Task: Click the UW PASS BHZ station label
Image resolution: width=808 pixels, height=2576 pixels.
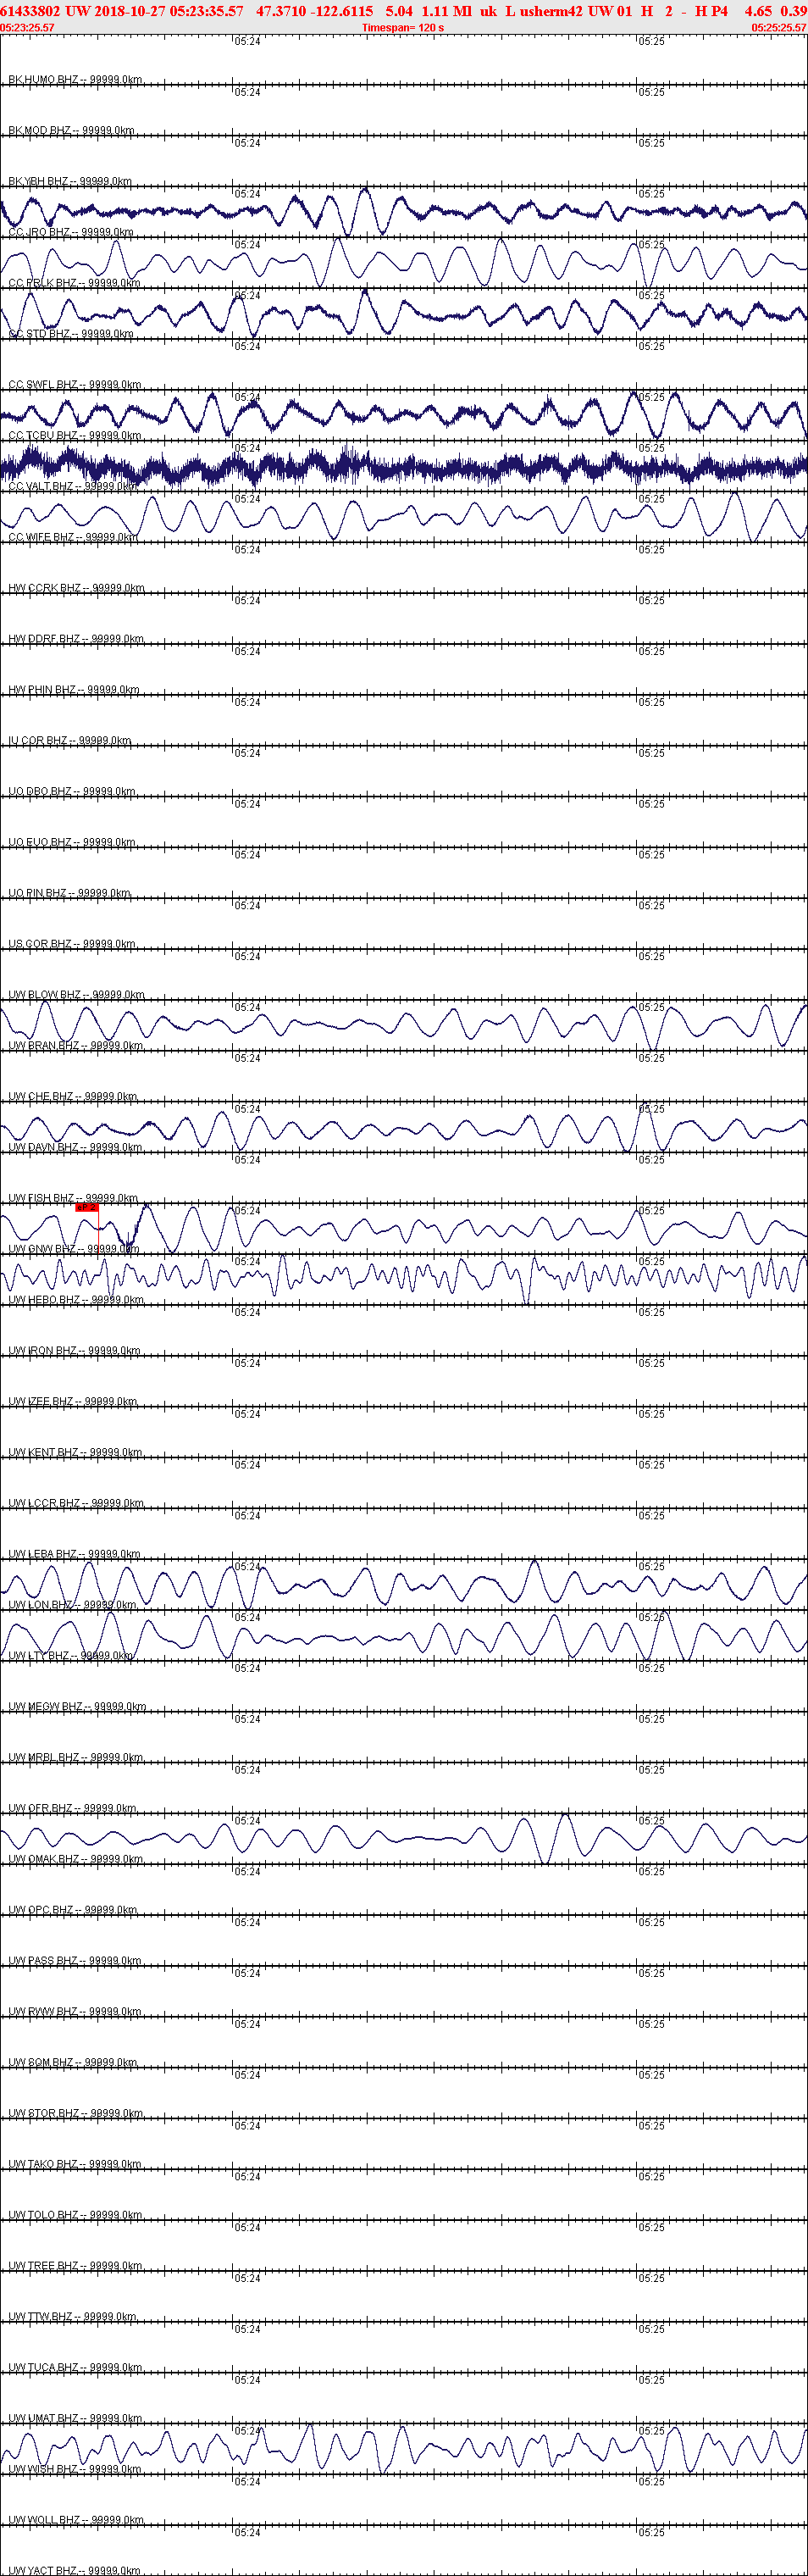Action: [x=75, y=1961]
